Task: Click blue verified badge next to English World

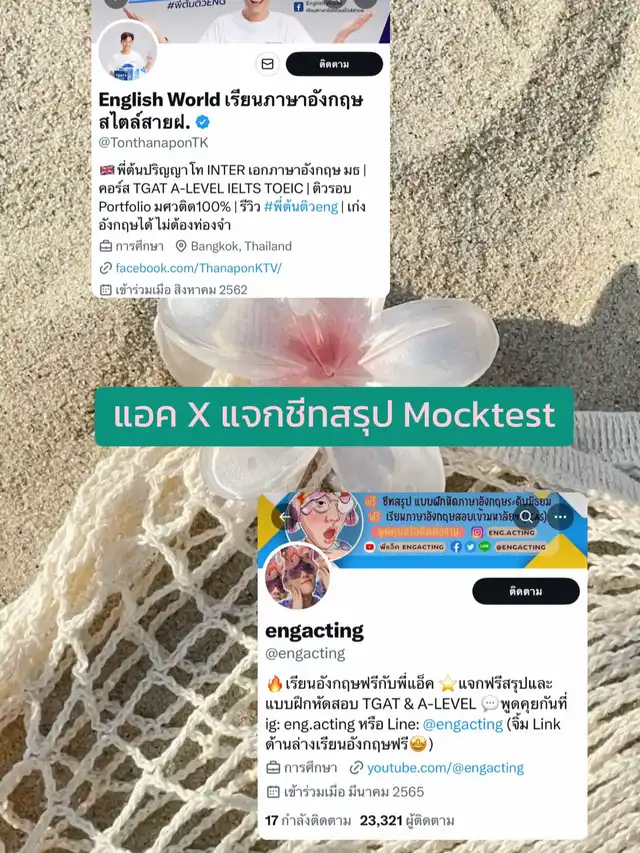Action: (202, 122)
